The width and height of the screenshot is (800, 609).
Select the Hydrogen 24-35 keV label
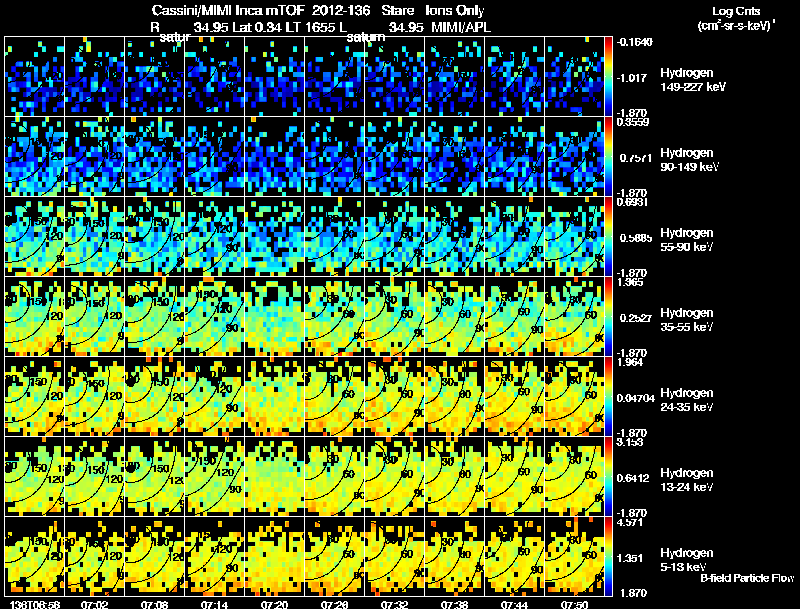point(687,399)
